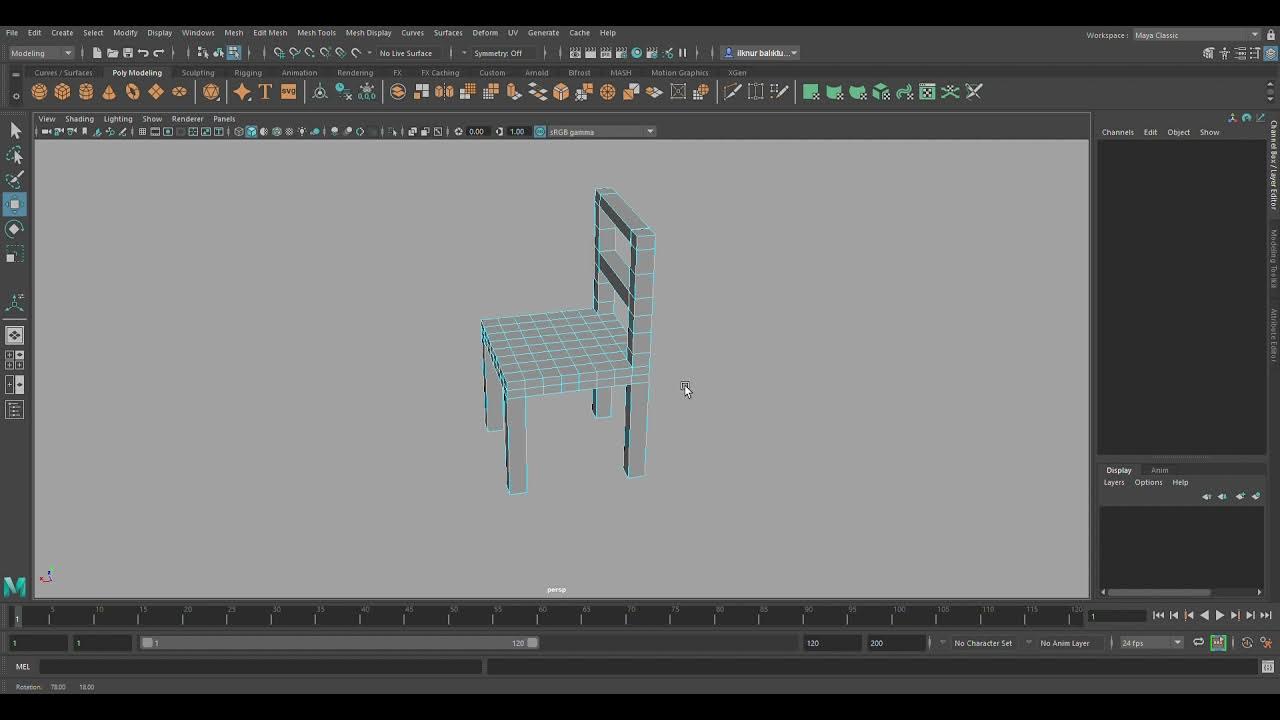The height and width of the screenshot is (720, 1280).
Task: Toggle select by object type mode
Action: pos(218,53)
